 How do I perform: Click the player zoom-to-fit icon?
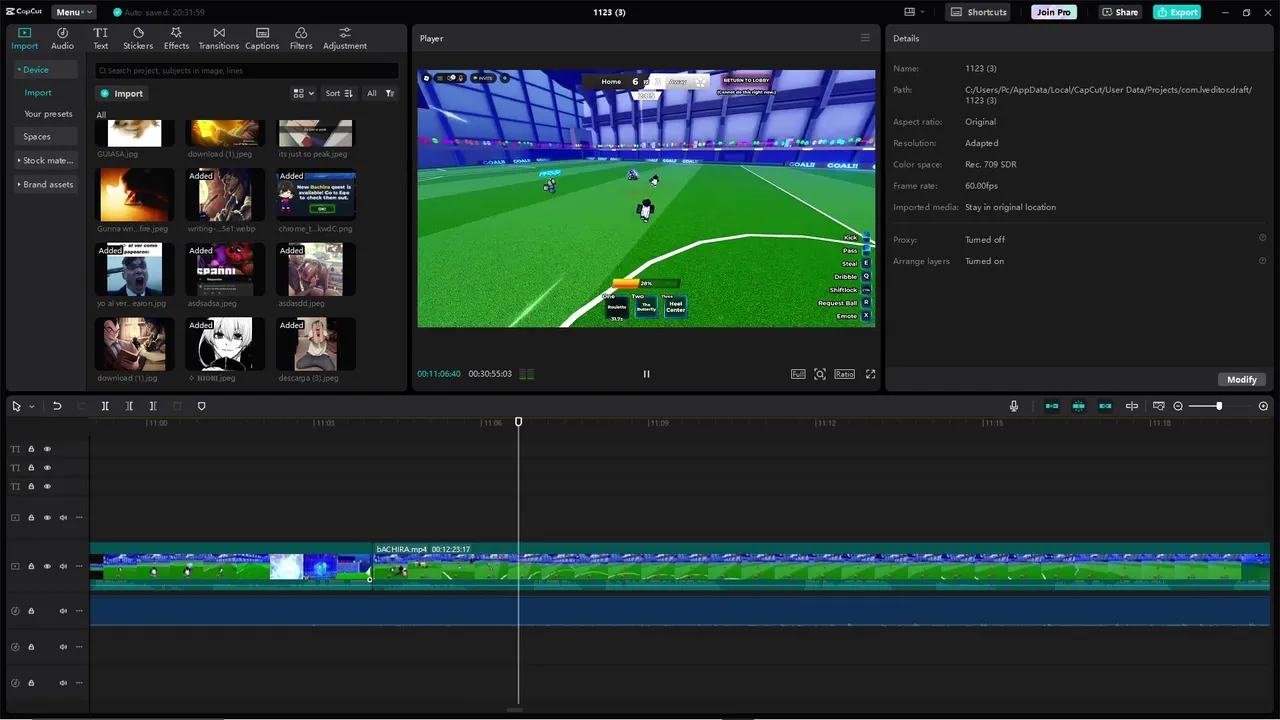click(x=820, y=374)
